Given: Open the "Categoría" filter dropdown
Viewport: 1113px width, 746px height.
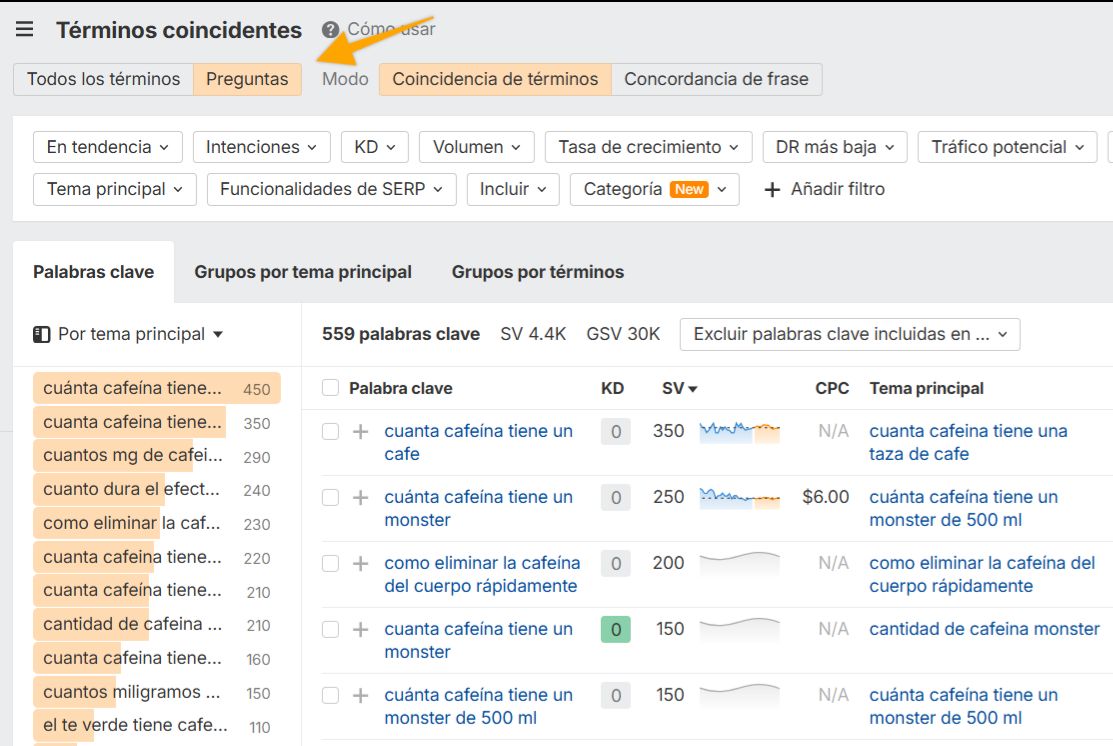Looking at the screenshot, I should pos(654,189).
